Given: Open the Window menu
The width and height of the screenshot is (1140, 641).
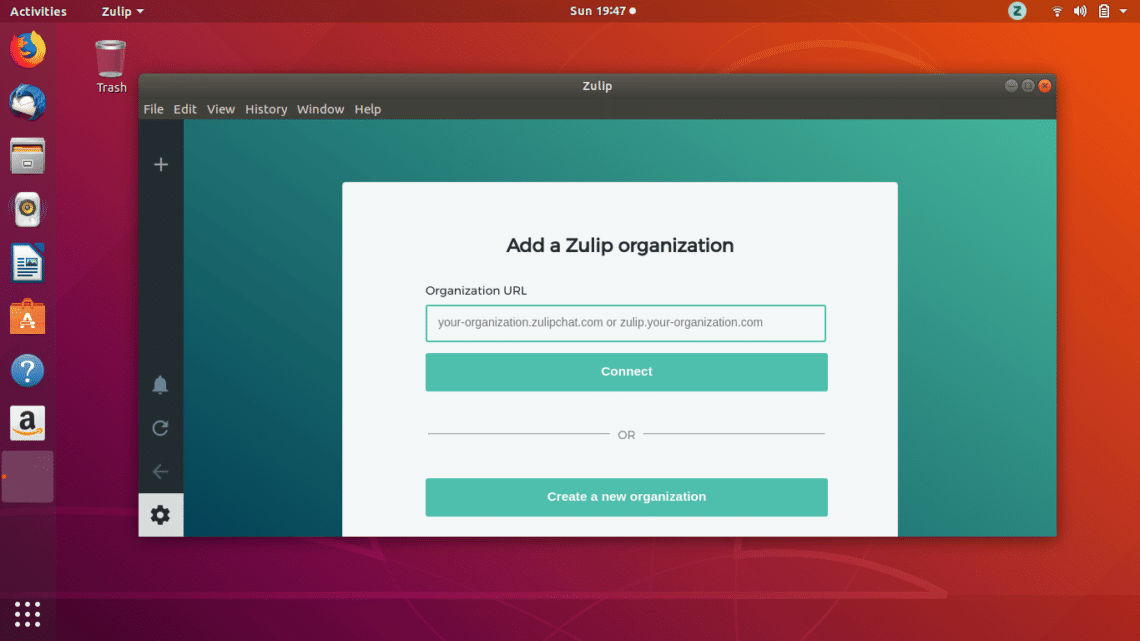Looking at the screenshot, I should click(x=320, y=109).
